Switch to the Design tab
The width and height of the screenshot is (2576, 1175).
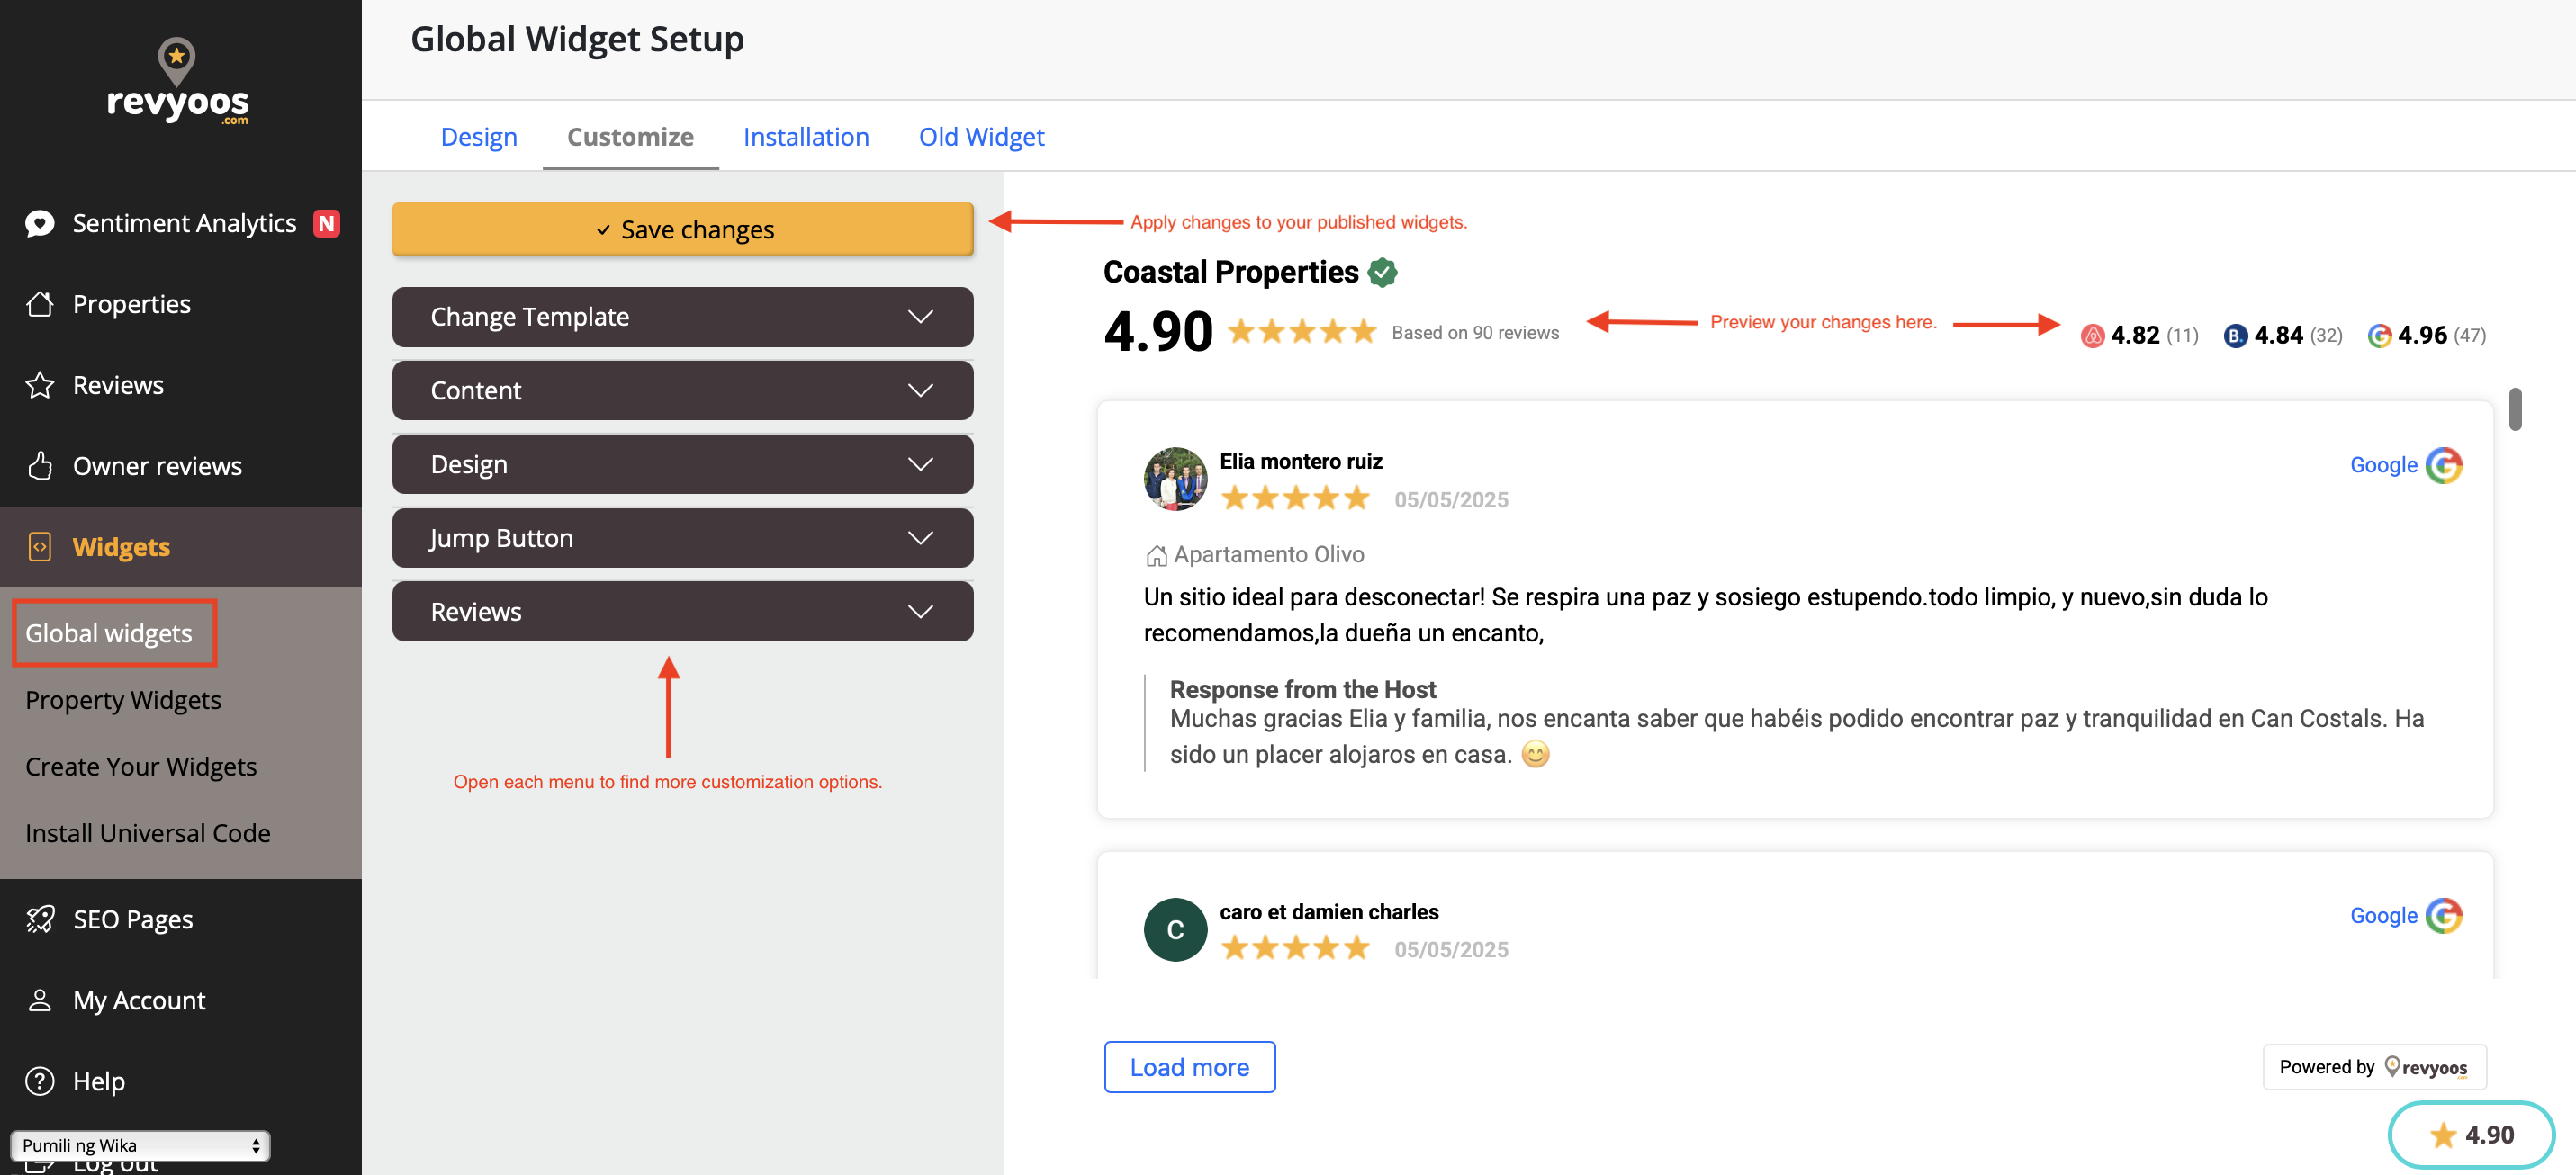tap(478, 137)
